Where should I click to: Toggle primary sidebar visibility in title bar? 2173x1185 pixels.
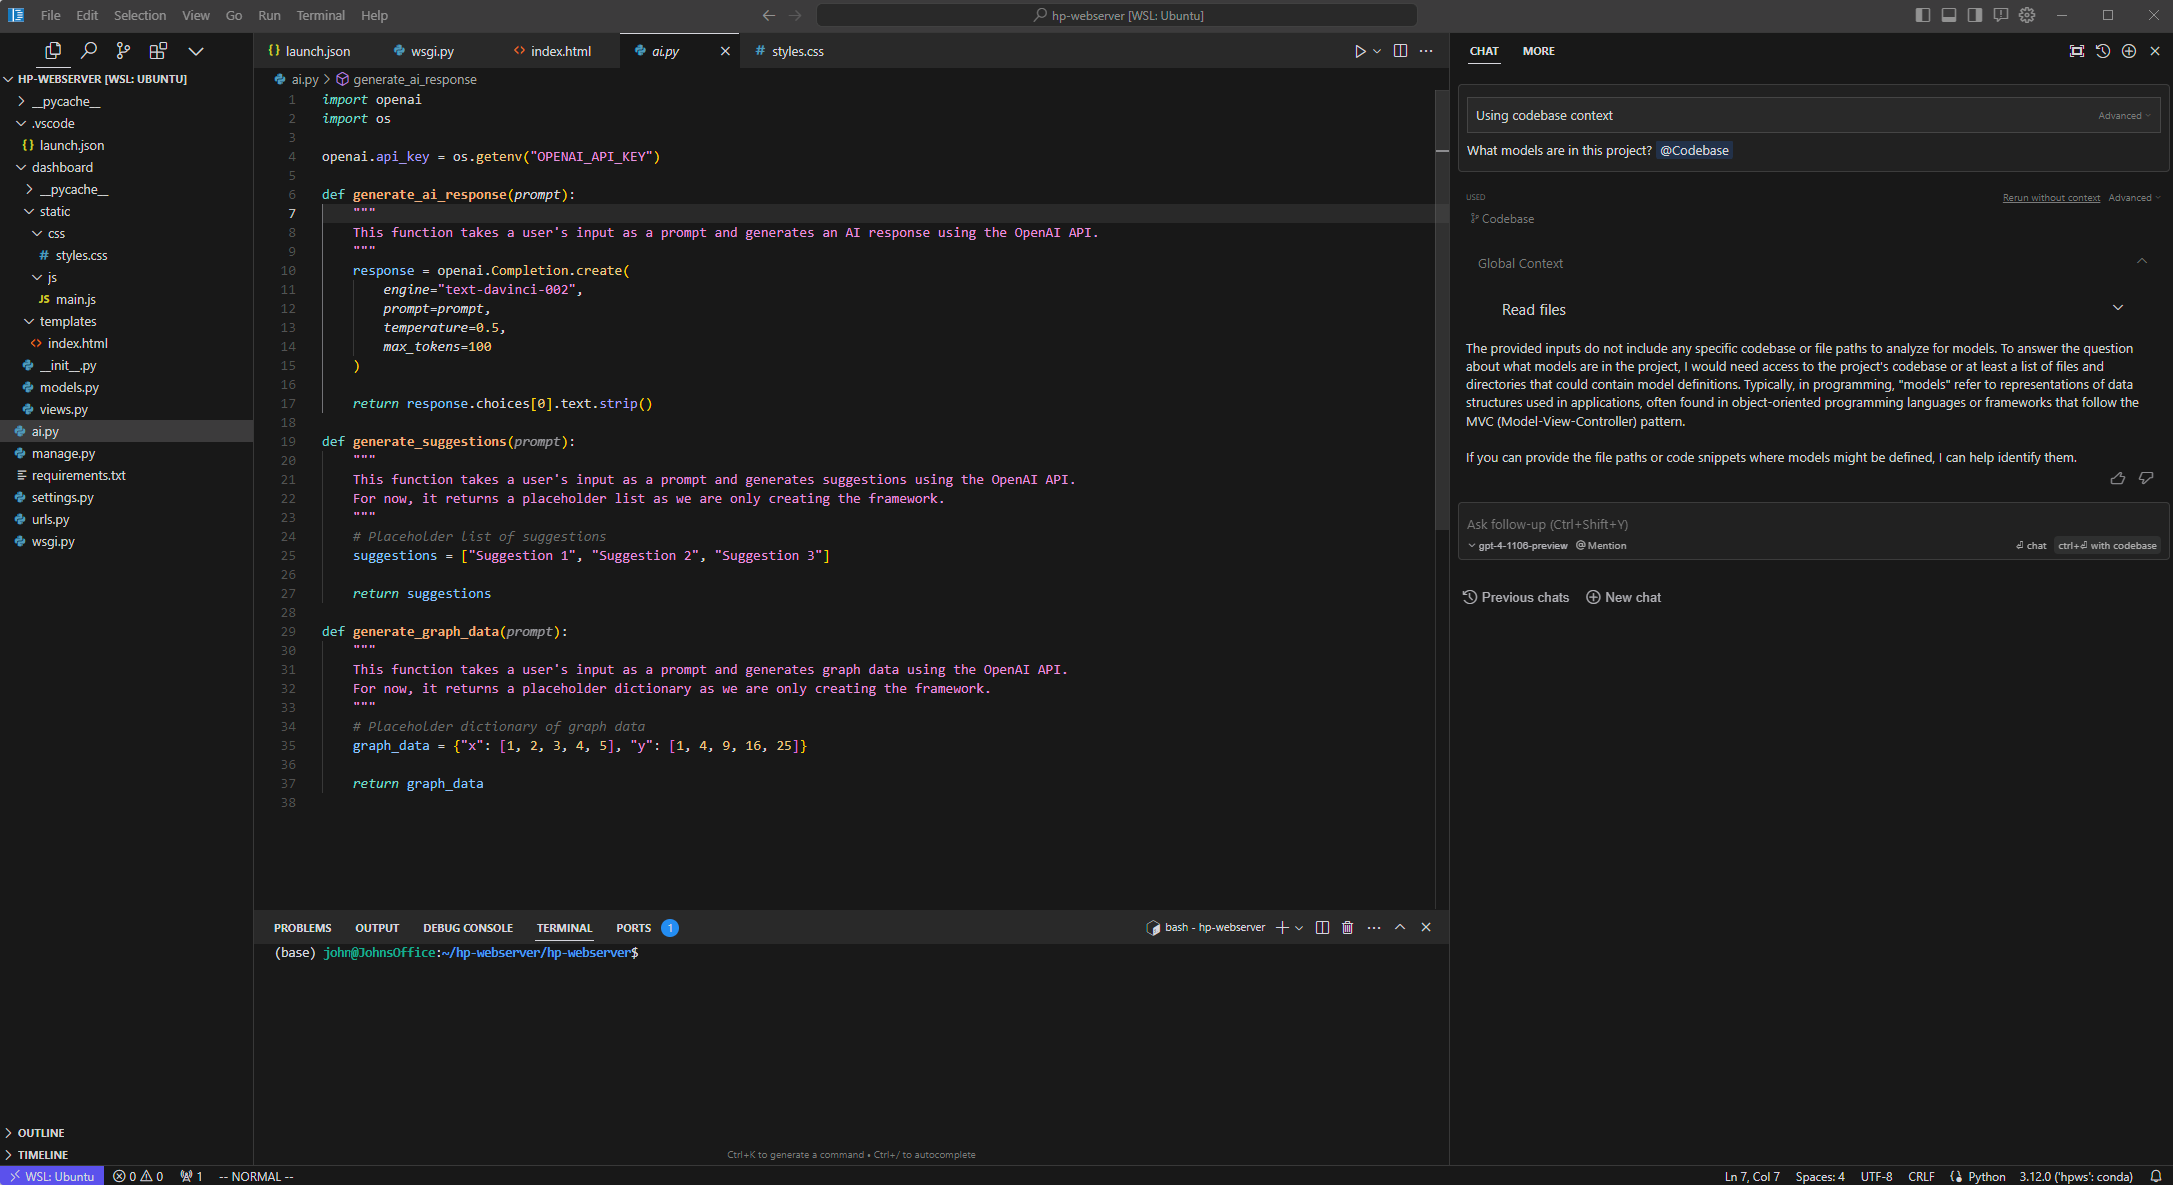point(1922,15)
